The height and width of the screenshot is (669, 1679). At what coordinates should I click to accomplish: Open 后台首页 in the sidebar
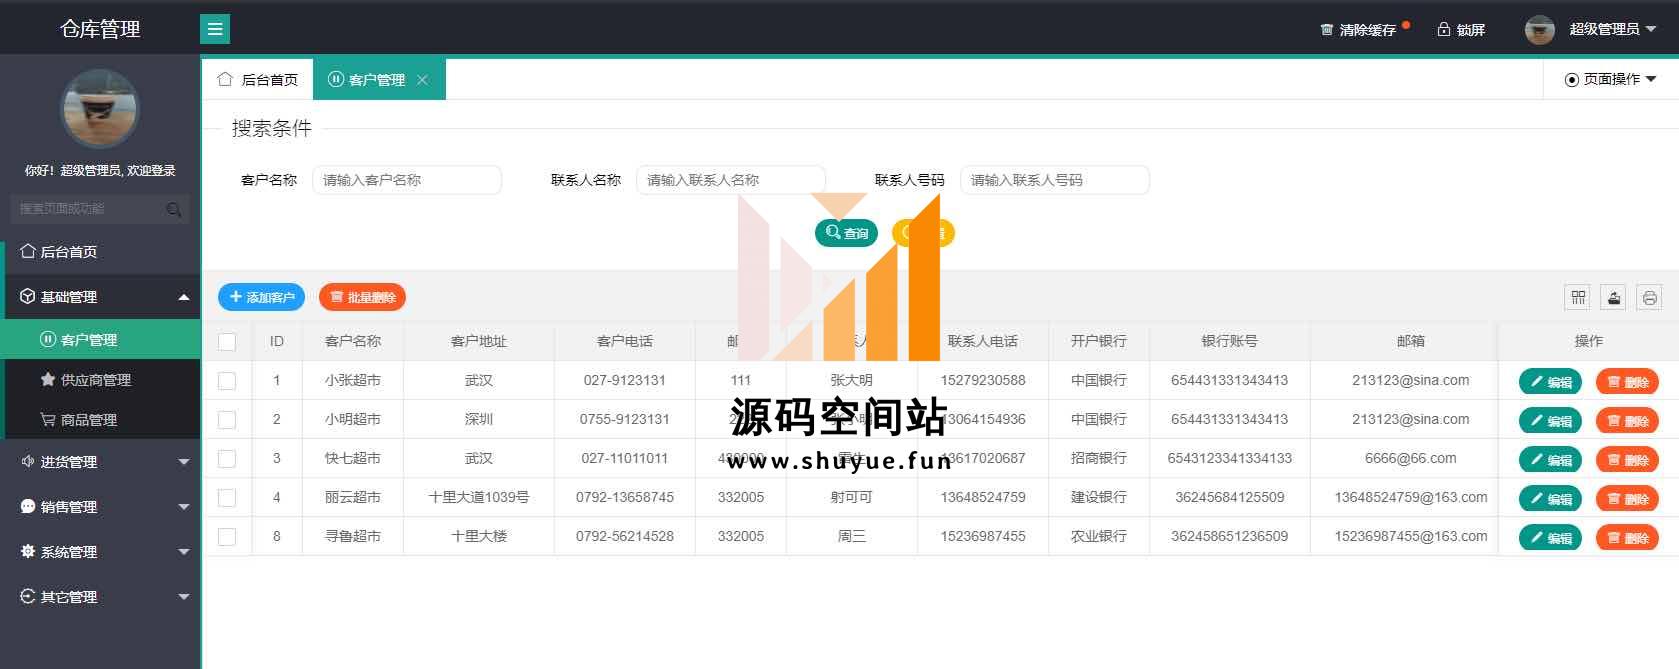[x=100, y=252]
